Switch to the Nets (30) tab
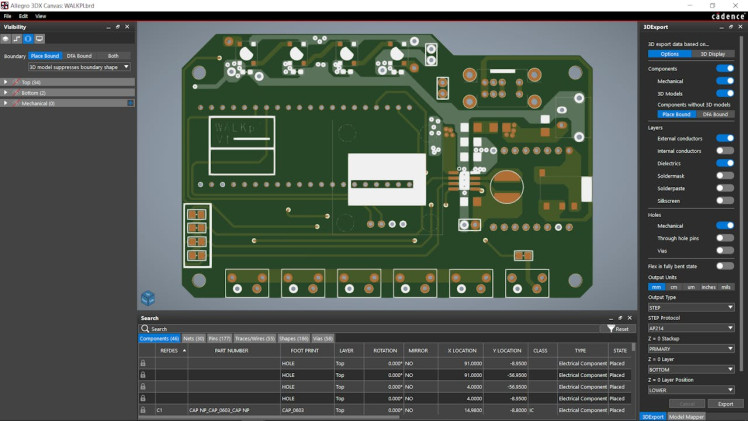This screenshot has width=748, height=421. pos(193,339)
